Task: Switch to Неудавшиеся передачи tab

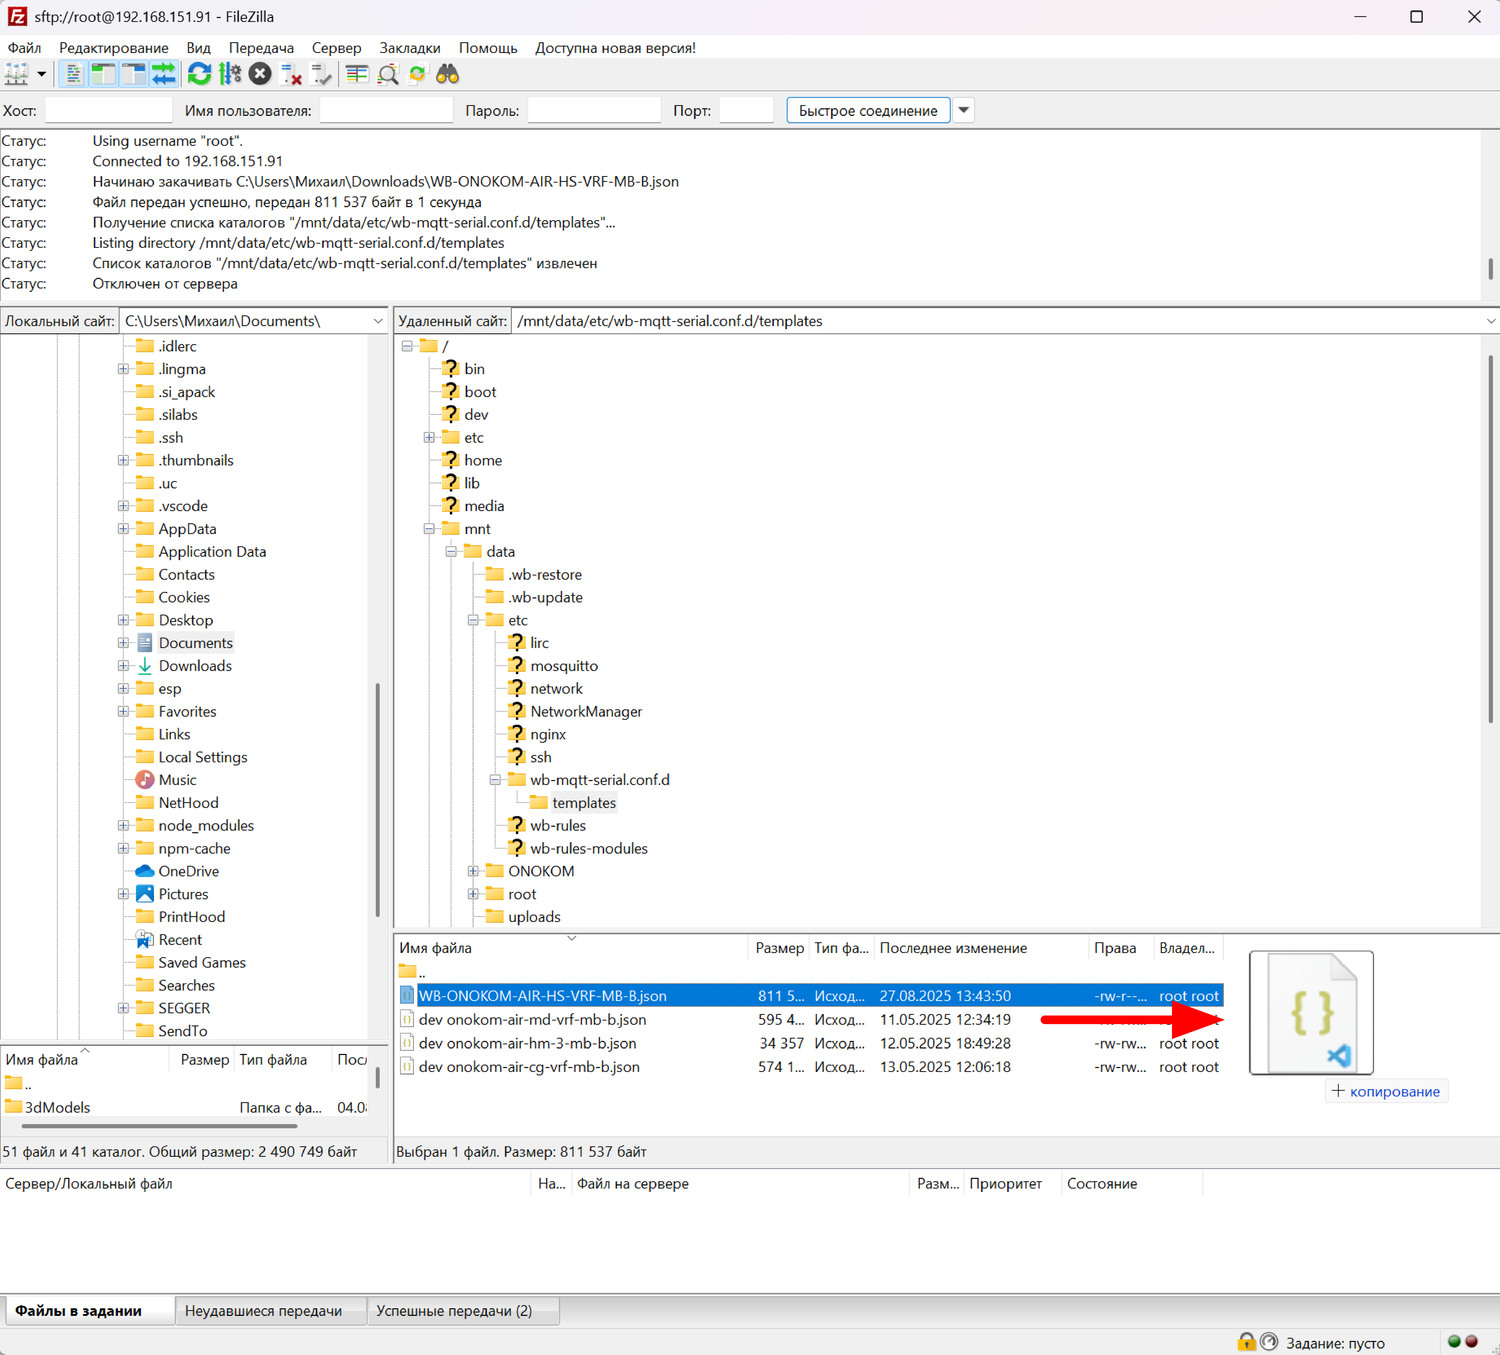Action: (x=263, y=1311)
